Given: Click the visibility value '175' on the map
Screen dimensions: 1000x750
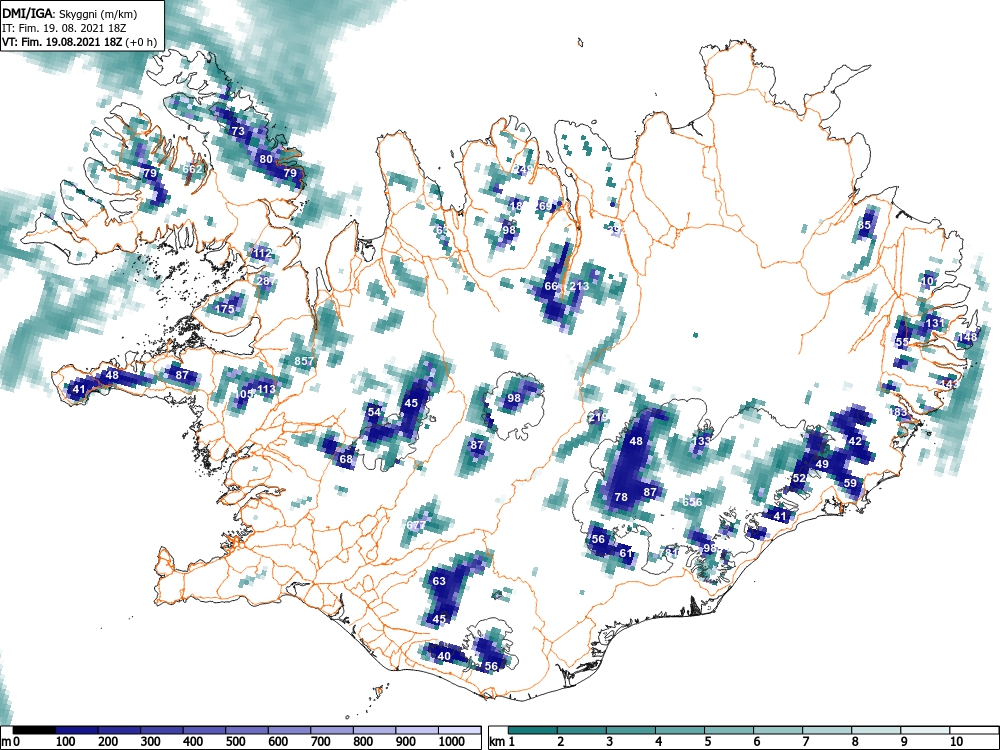Looking at the screenshot, I should [224, 309].
